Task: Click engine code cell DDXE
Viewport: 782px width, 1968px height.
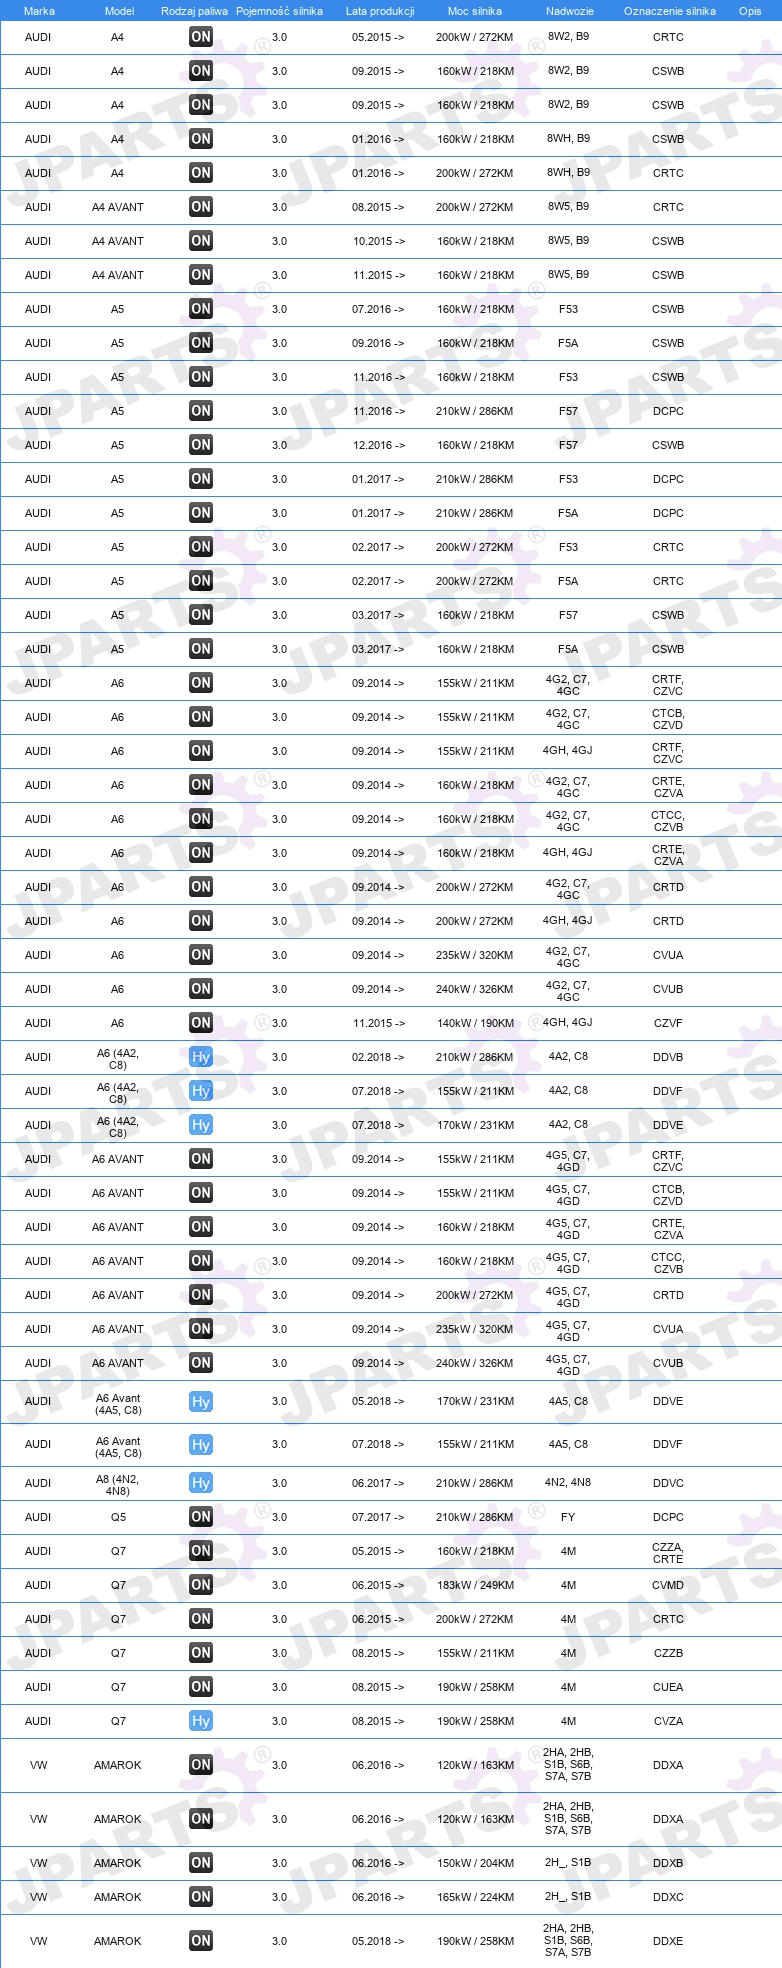Action: (668, 1941)
